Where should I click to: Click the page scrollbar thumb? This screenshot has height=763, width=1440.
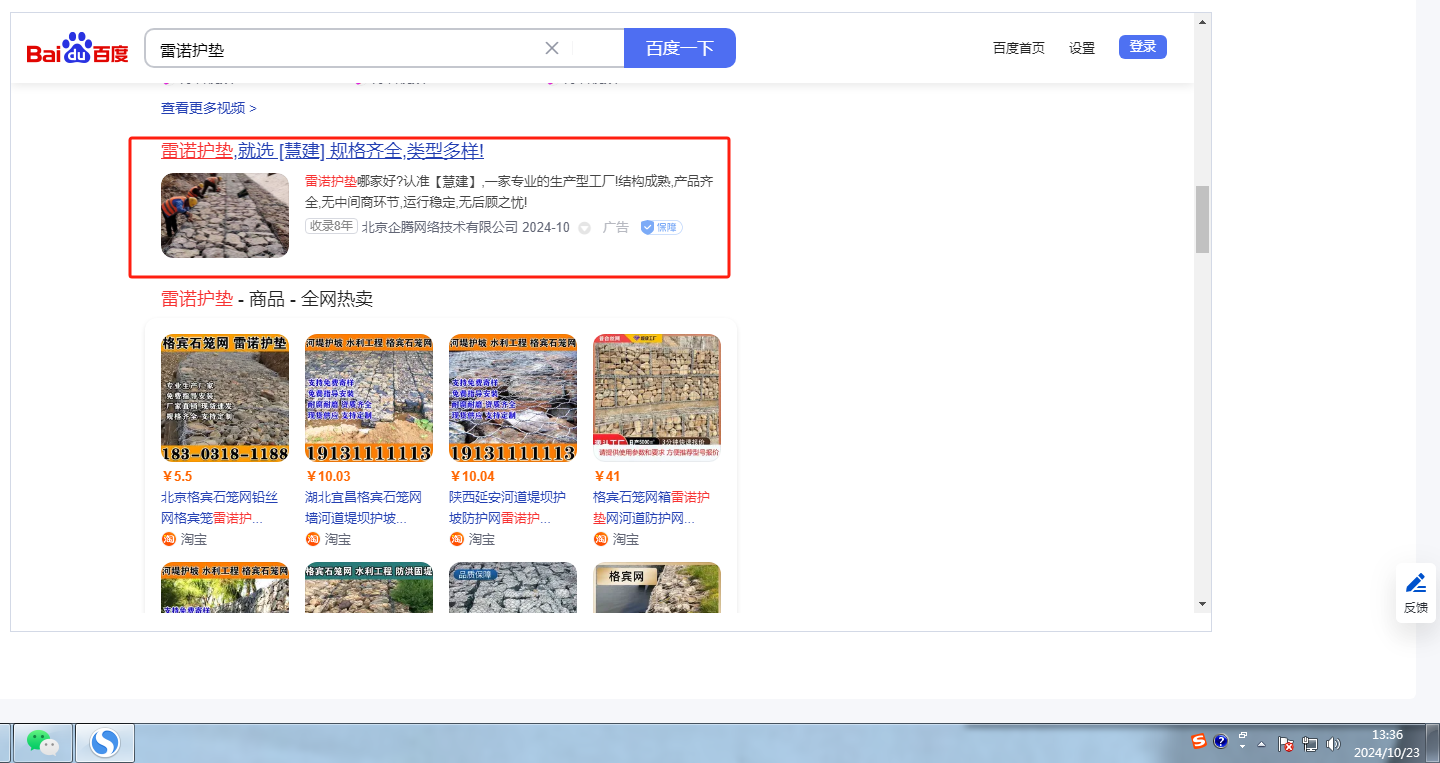(1202, 219)
